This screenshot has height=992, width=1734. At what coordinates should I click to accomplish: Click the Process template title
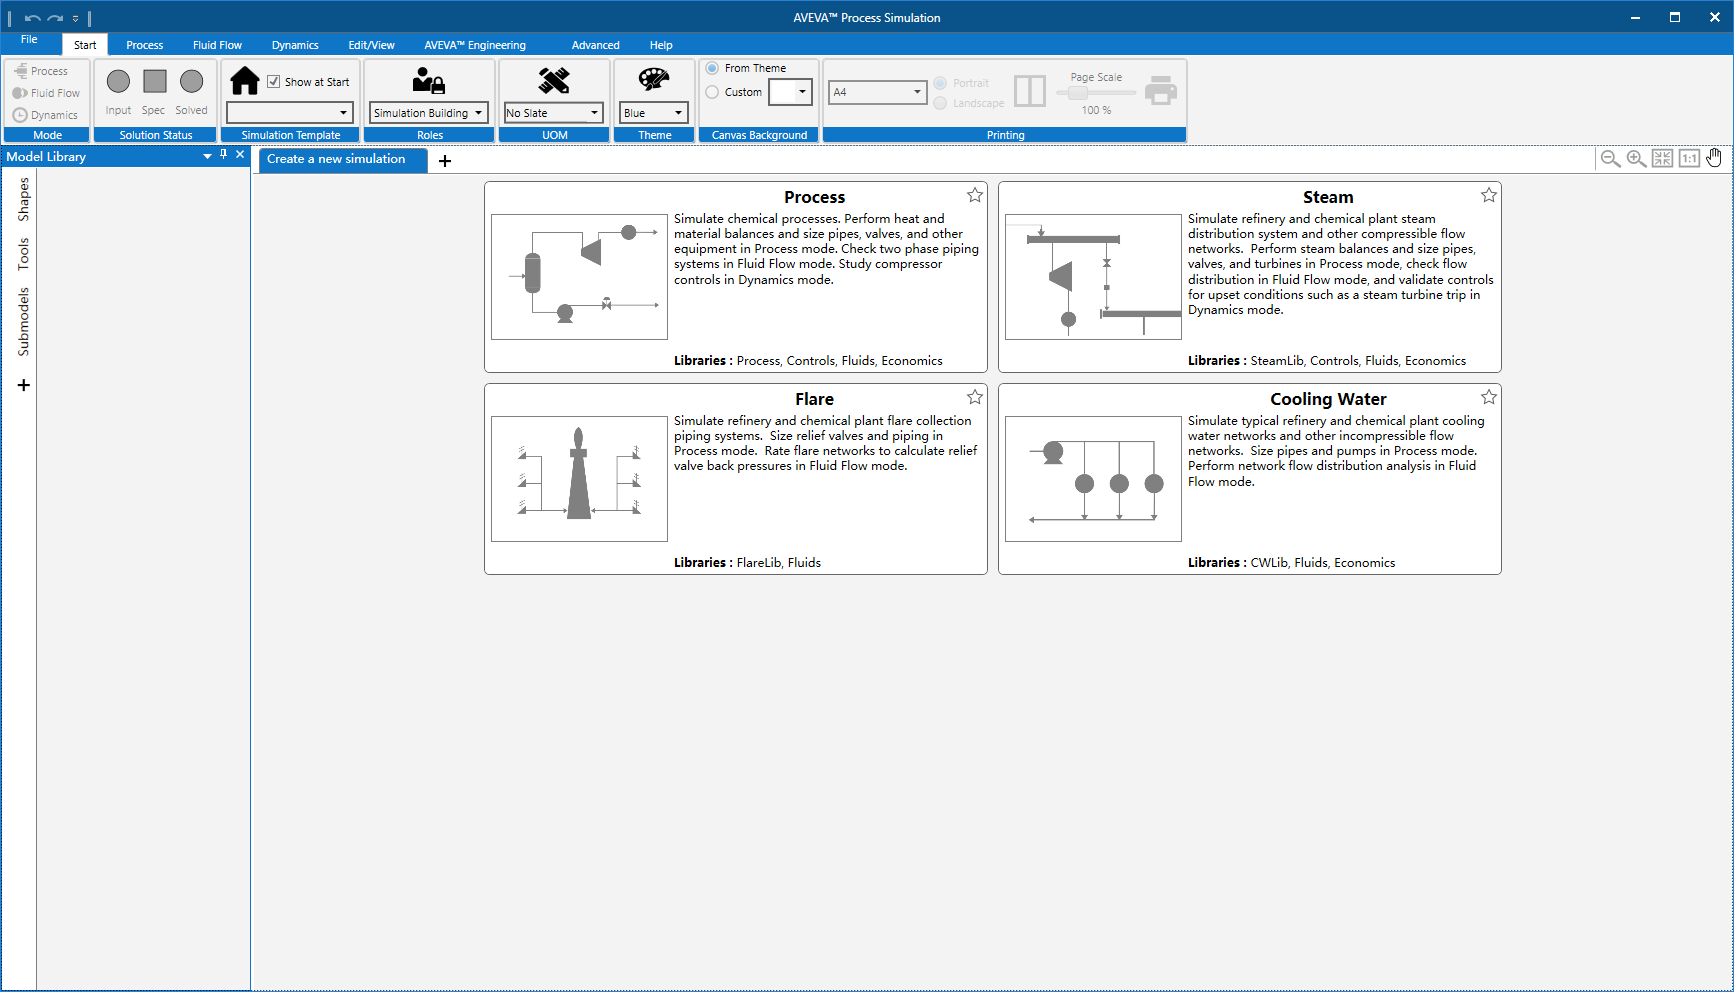pyautogui.click(x=814, y=197)
